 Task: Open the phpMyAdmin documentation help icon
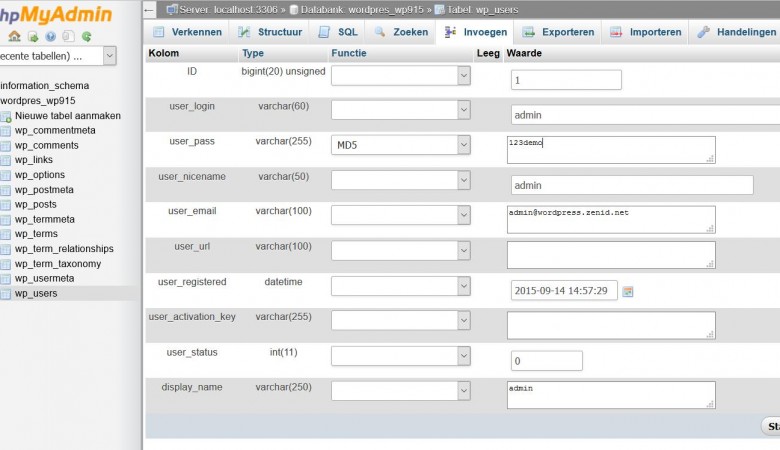tap(50, 36)
